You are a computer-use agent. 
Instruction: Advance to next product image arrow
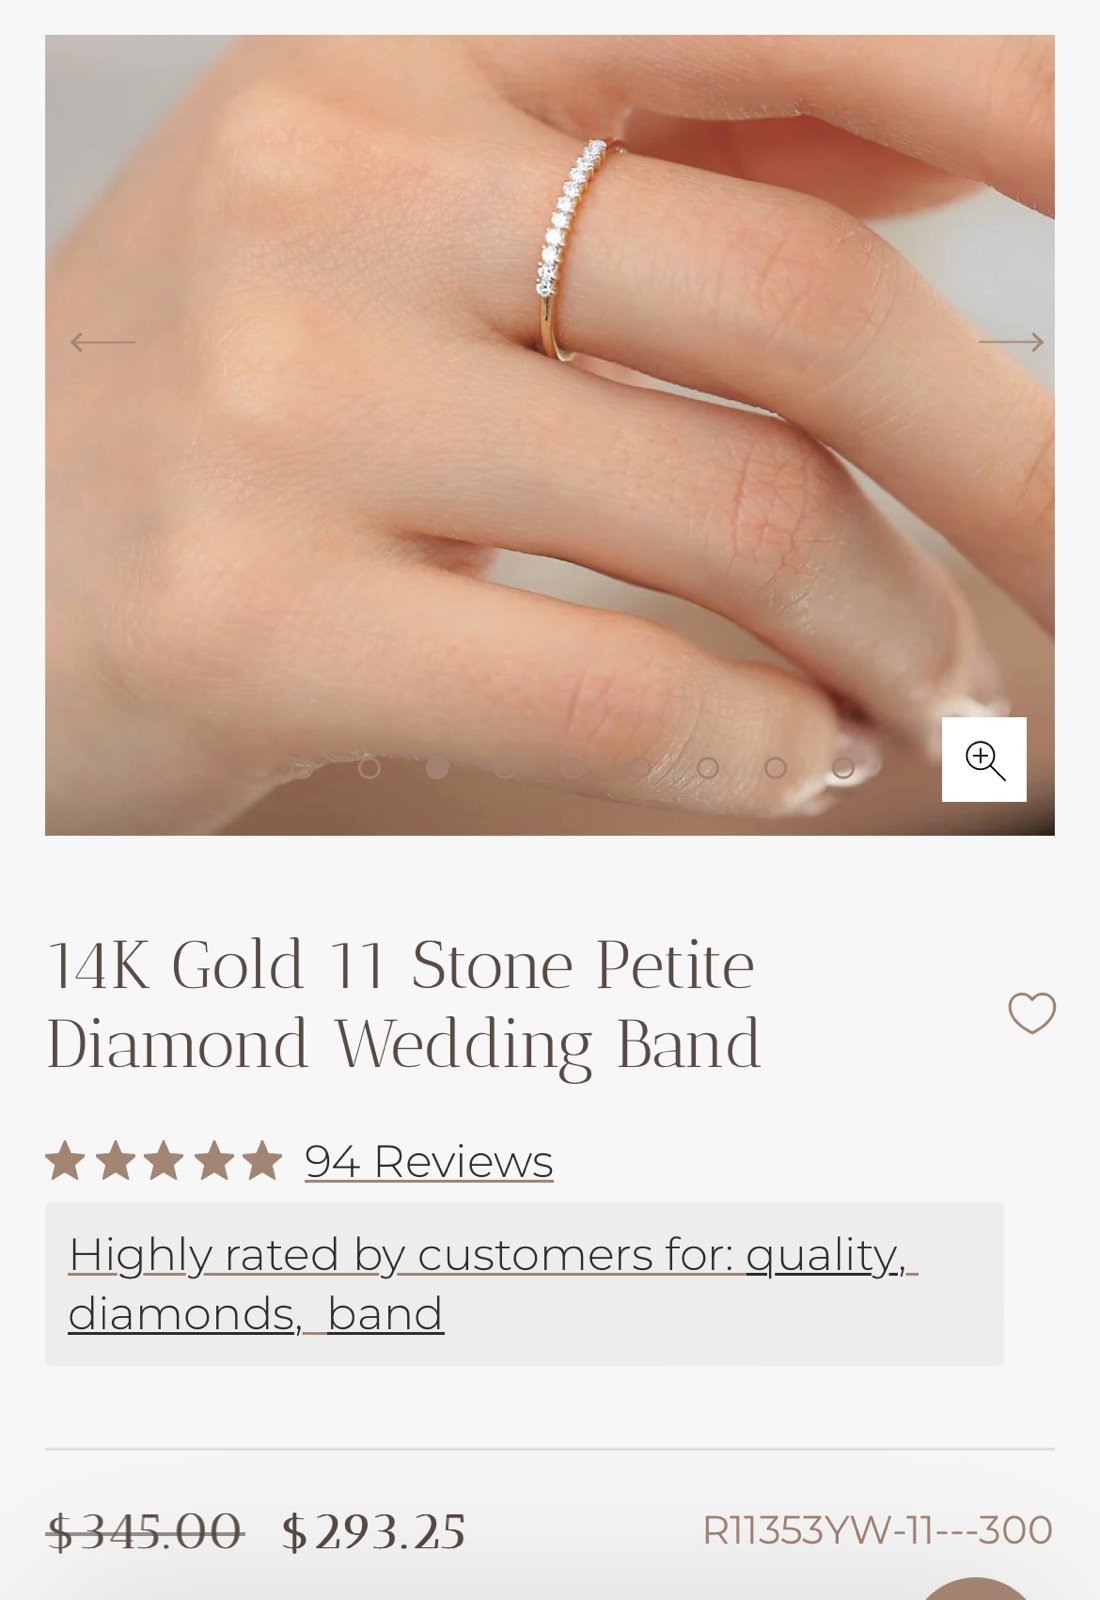[x=1011, y=342]
